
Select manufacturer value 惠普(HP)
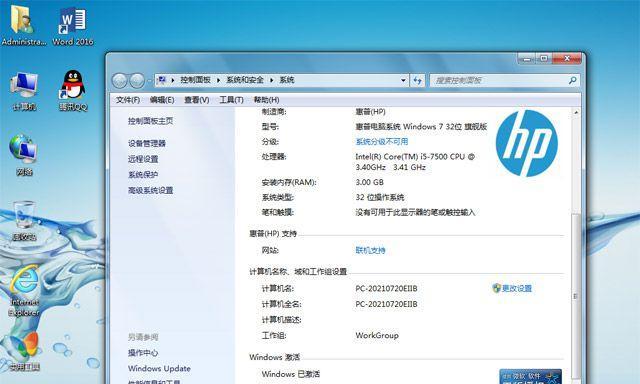[370, 111]
